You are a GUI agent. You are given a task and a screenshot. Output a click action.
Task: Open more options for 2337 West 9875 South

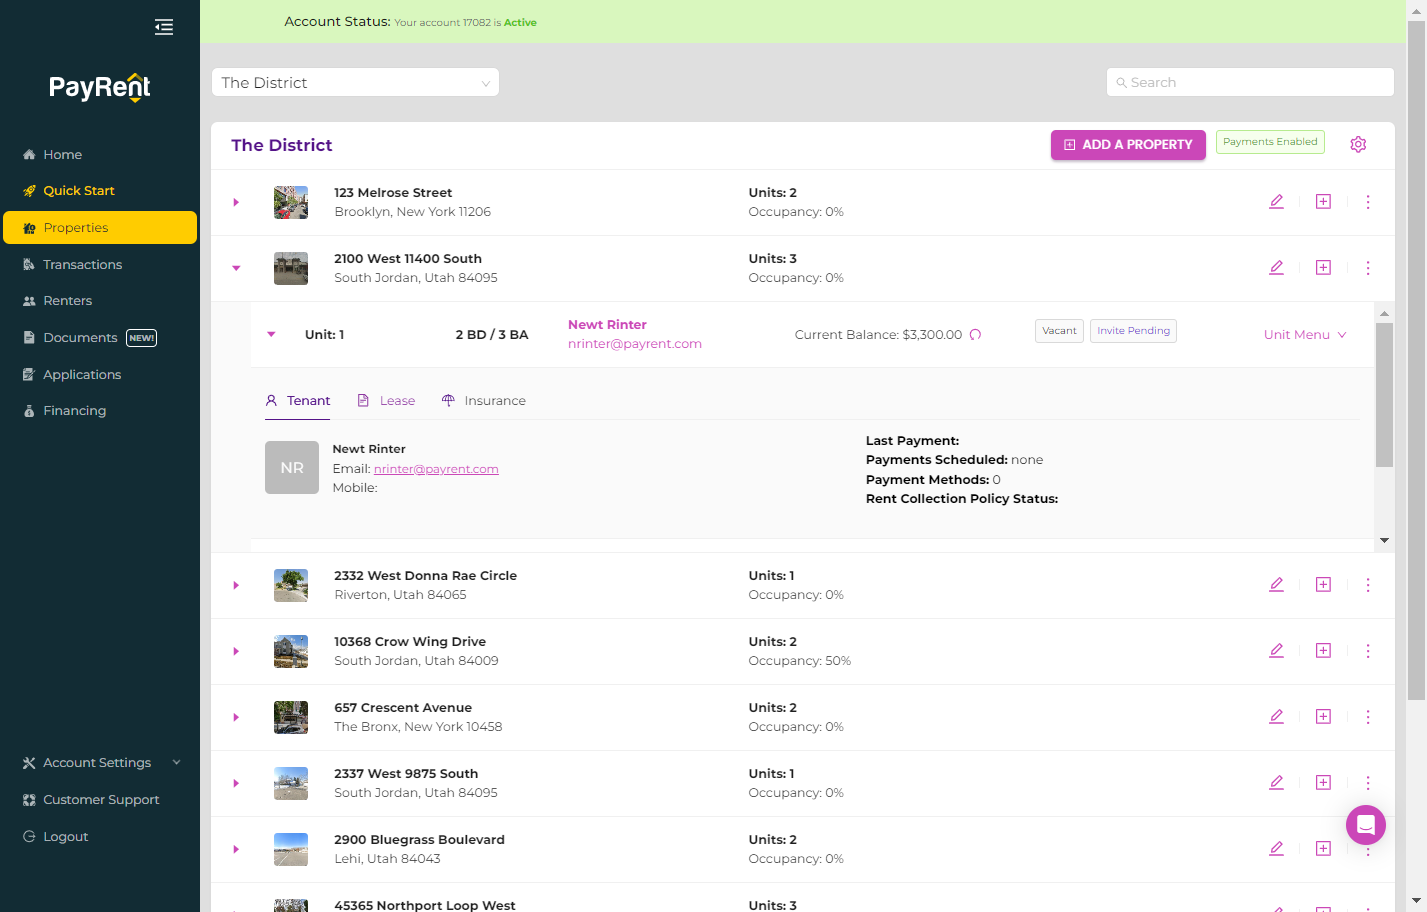[1368, 783]
